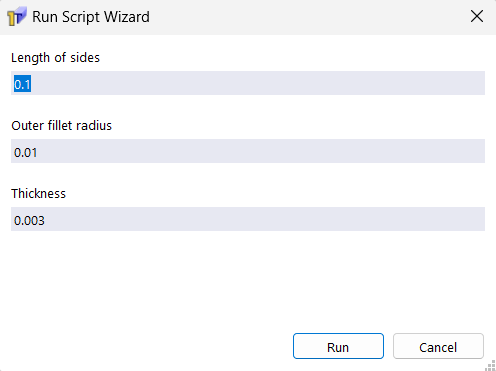
Task: Grab the dialog resize grip corner
Action: 490,366
